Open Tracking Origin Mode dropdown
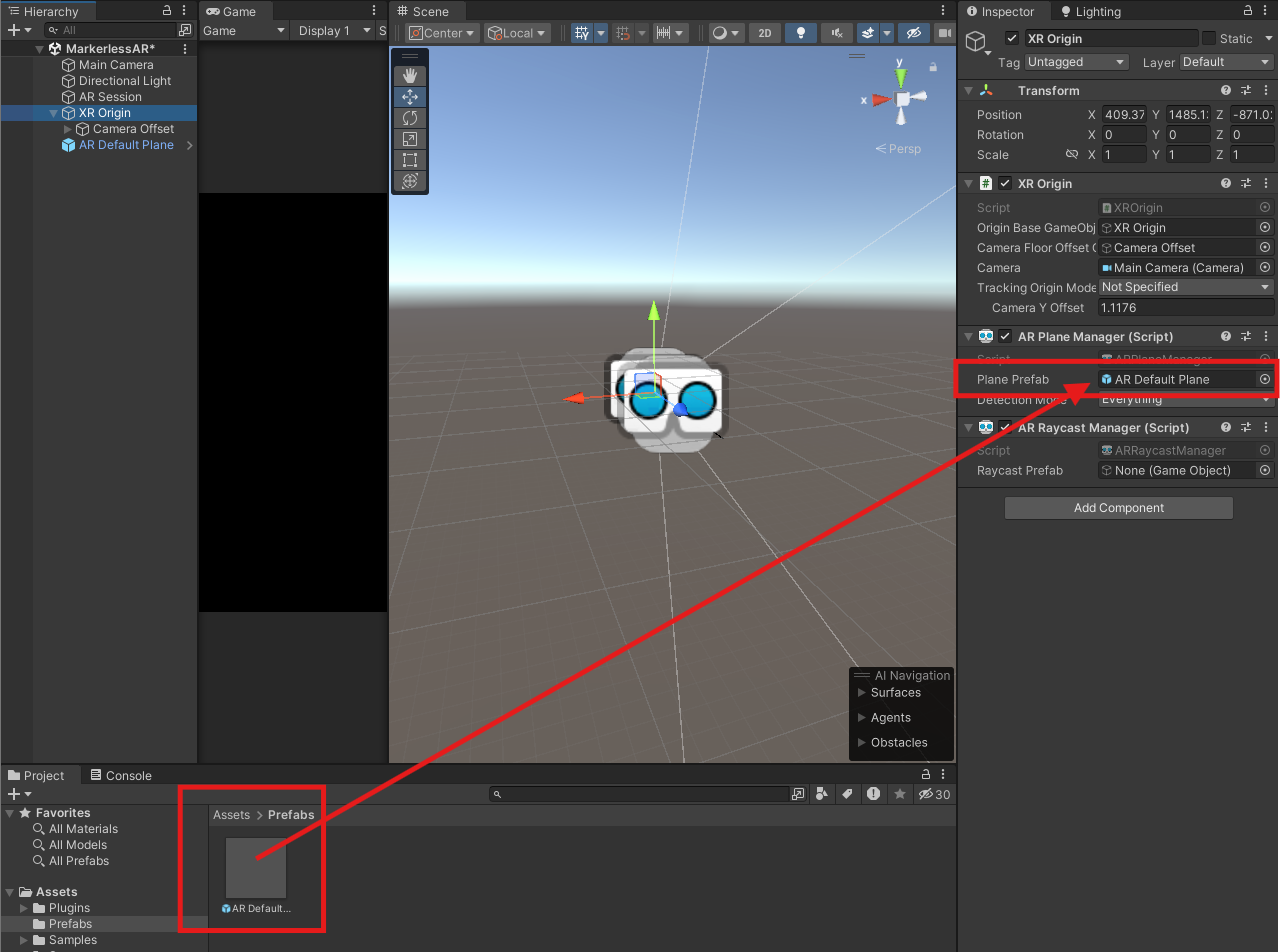 pos(1186,287)
